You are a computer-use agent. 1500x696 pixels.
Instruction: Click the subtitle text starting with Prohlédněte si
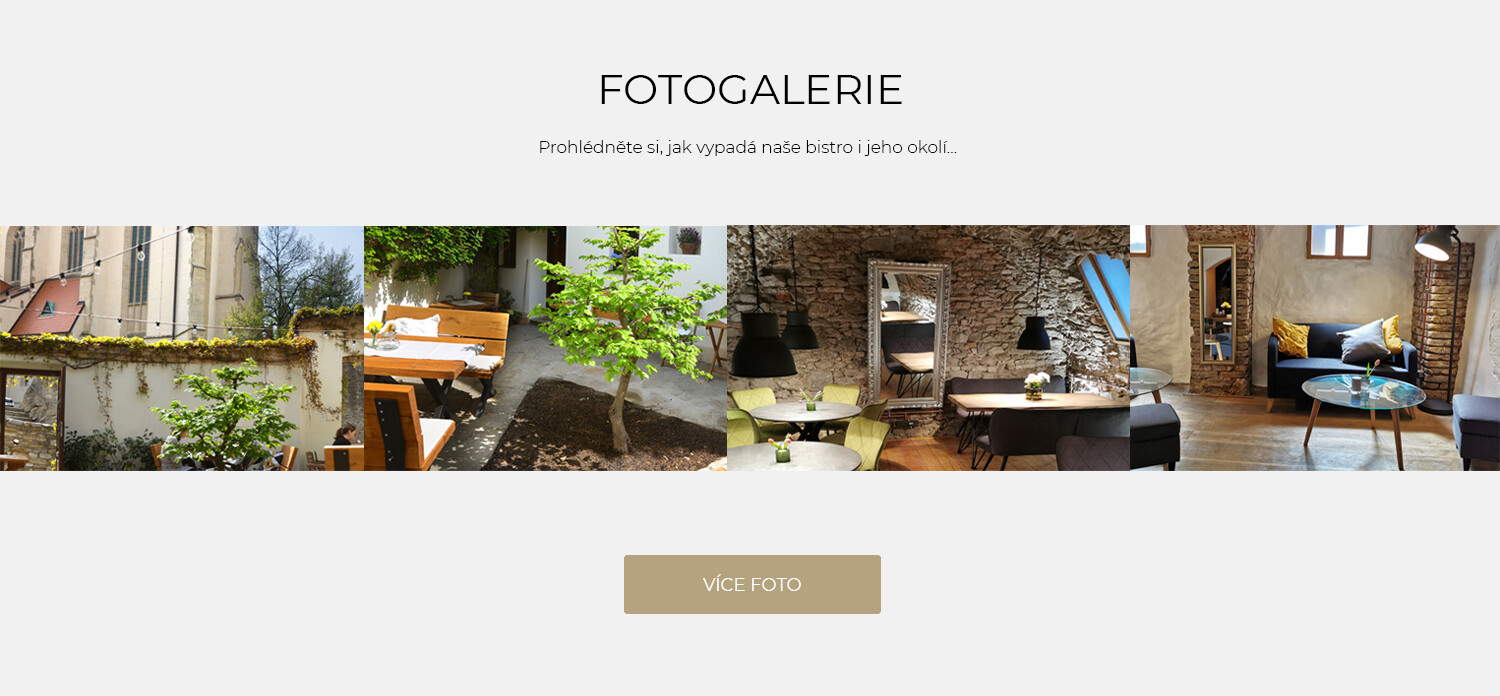[747, 148]
